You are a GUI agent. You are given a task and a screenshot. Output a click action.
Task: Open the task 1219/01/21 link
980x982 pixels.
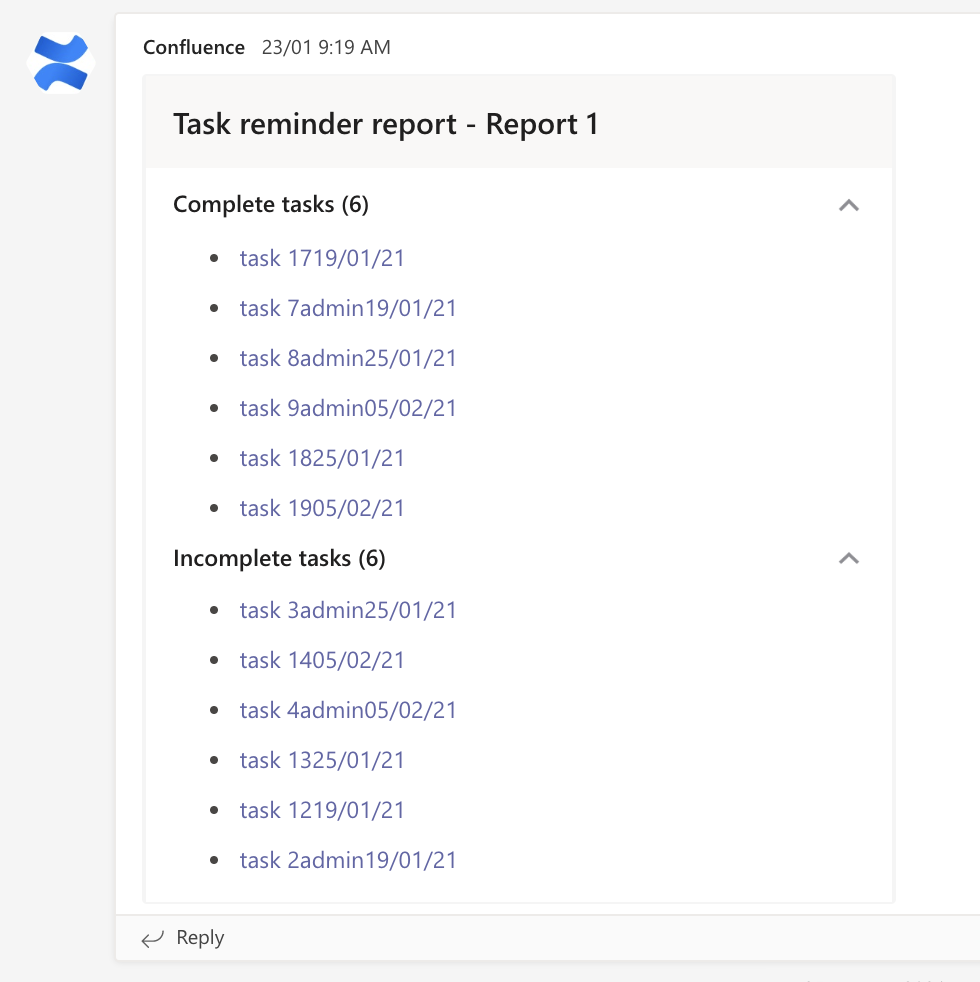tap(322, 810)
